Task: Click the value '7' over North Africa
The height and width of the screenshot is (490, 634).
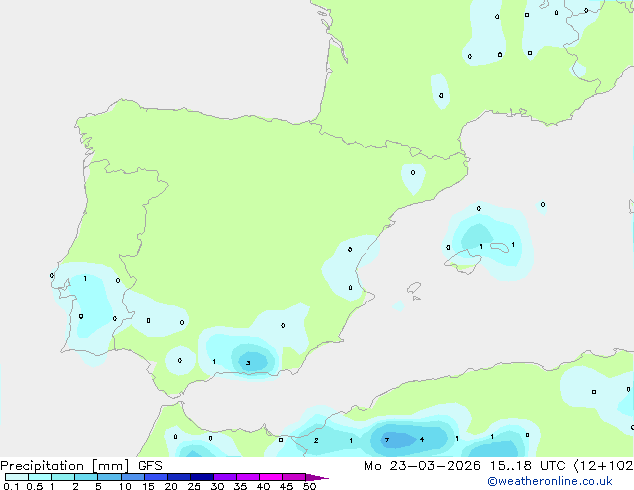Action: [387, 440]
